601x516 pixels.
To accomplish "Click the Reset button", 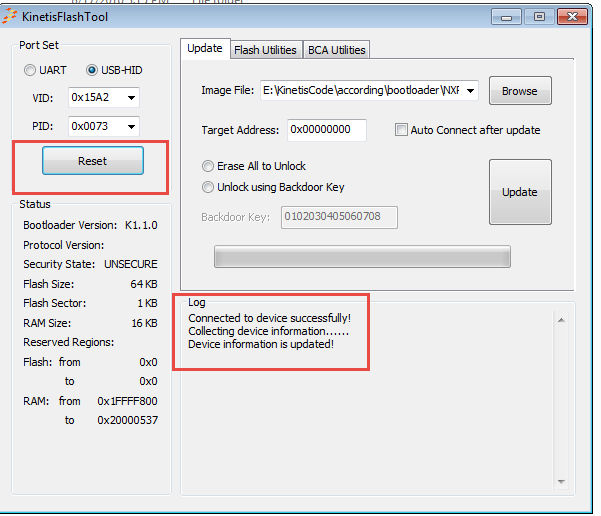I will click(x=93, y=161).
